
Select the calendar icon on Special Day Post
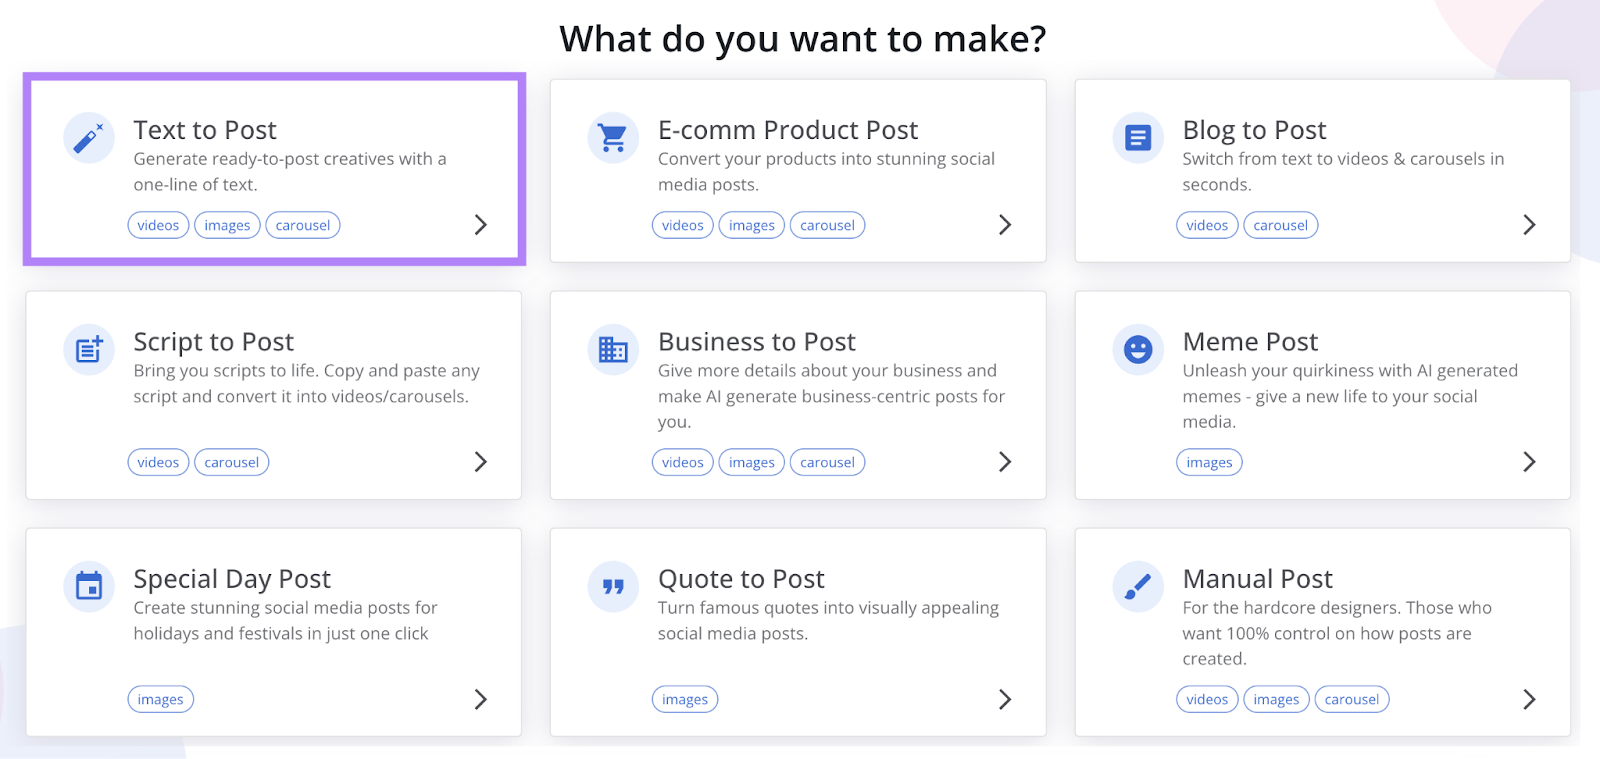pos(88,587)
